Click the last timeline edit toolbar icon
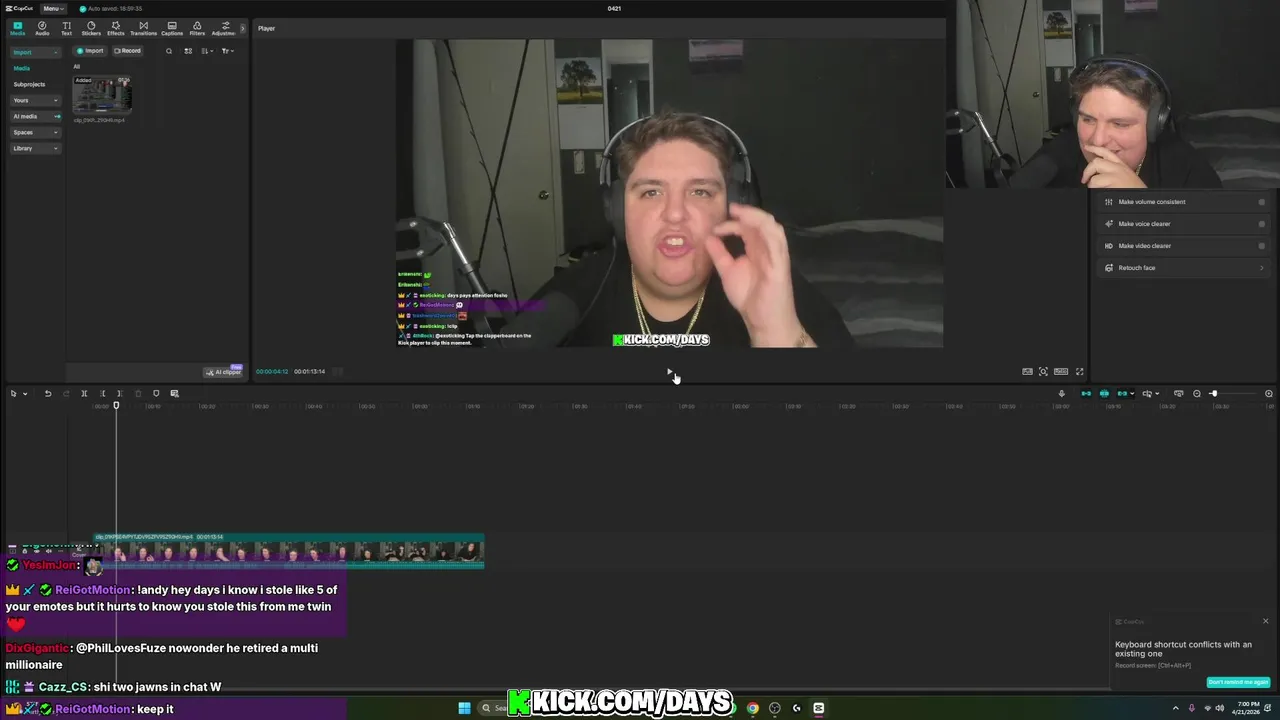1280x720 pixels. [174, 394]
